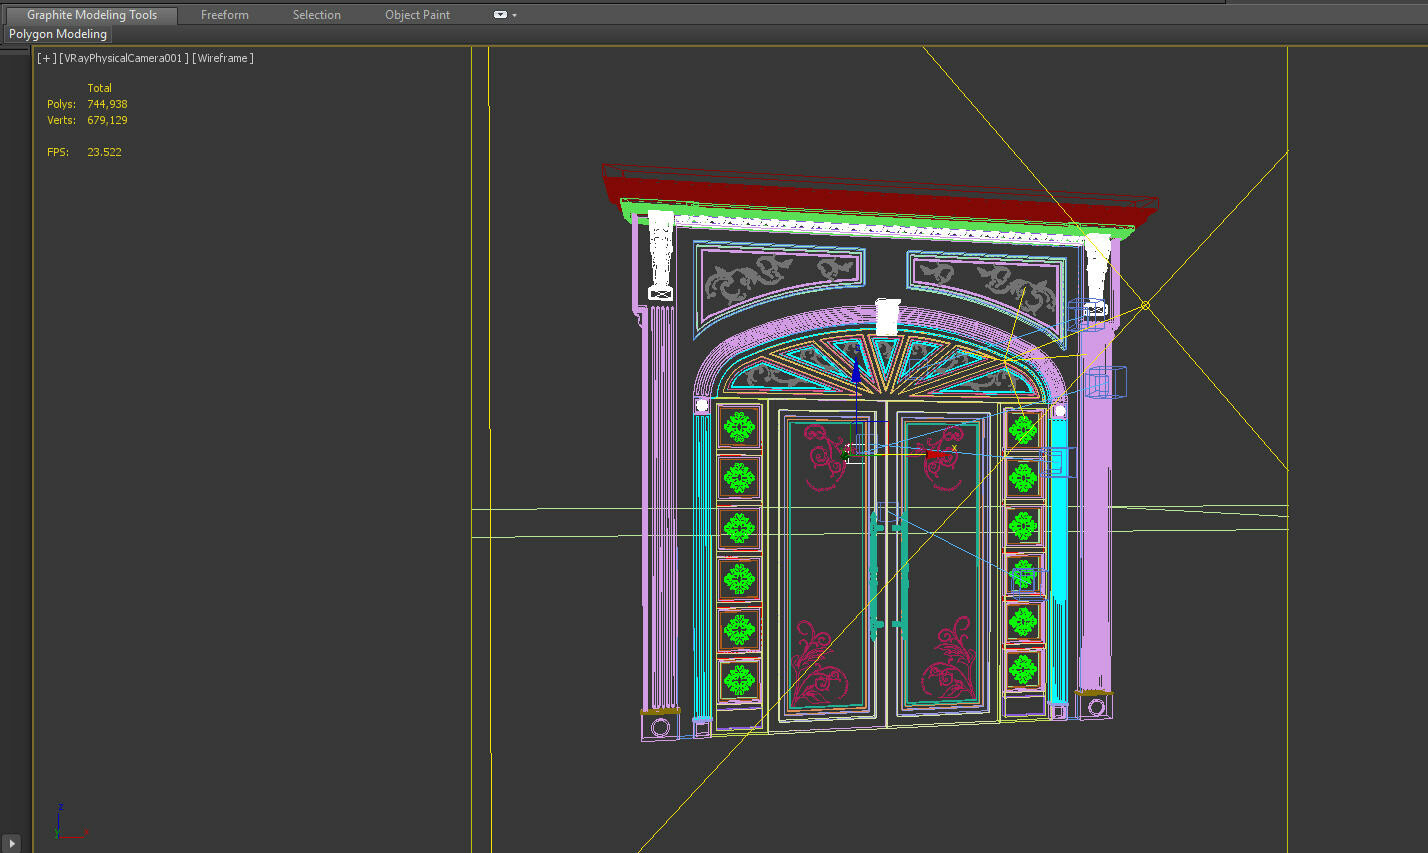Open the Object Paint ribbon tab
Screen dimensions: 1428x853
(417, 14)
